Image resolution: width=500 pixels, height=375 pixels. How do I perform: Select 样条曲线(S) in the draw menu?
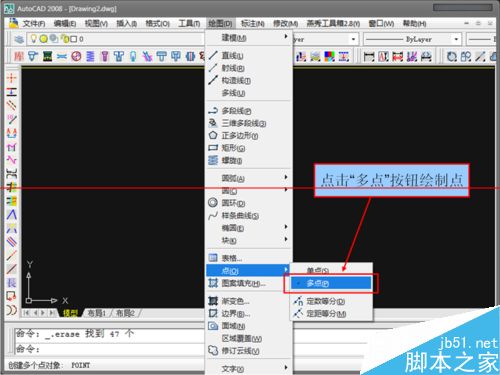(x=249, y=216)
